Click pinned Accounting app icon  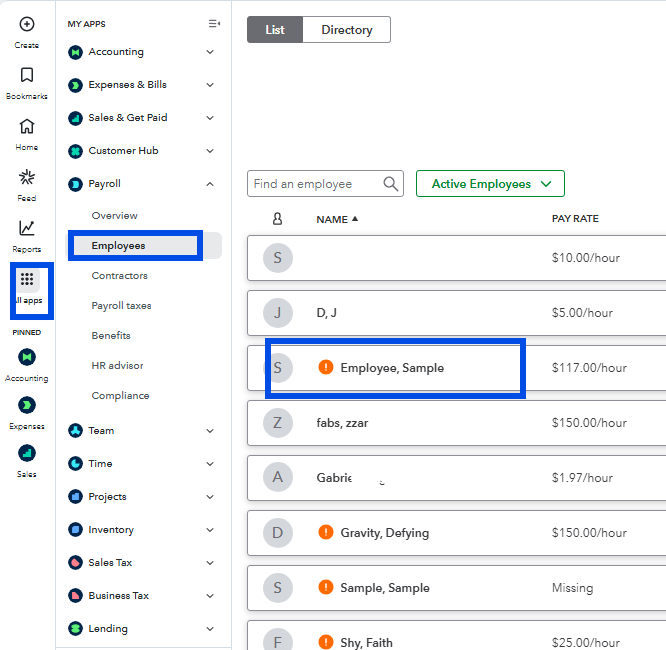[27, 357]
